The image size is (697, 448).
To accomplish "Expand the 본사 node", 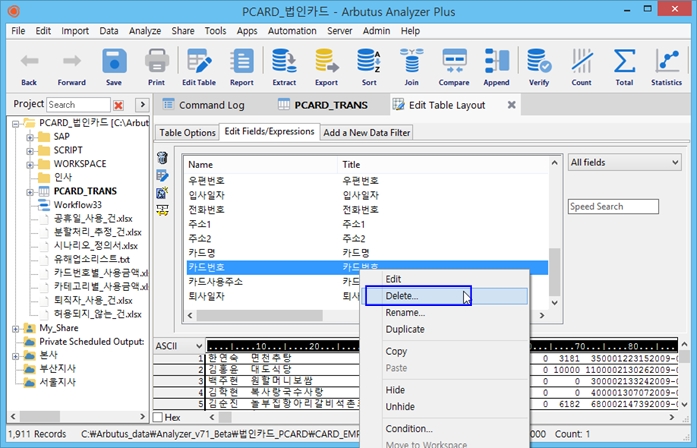I will [x=16, y=356].
